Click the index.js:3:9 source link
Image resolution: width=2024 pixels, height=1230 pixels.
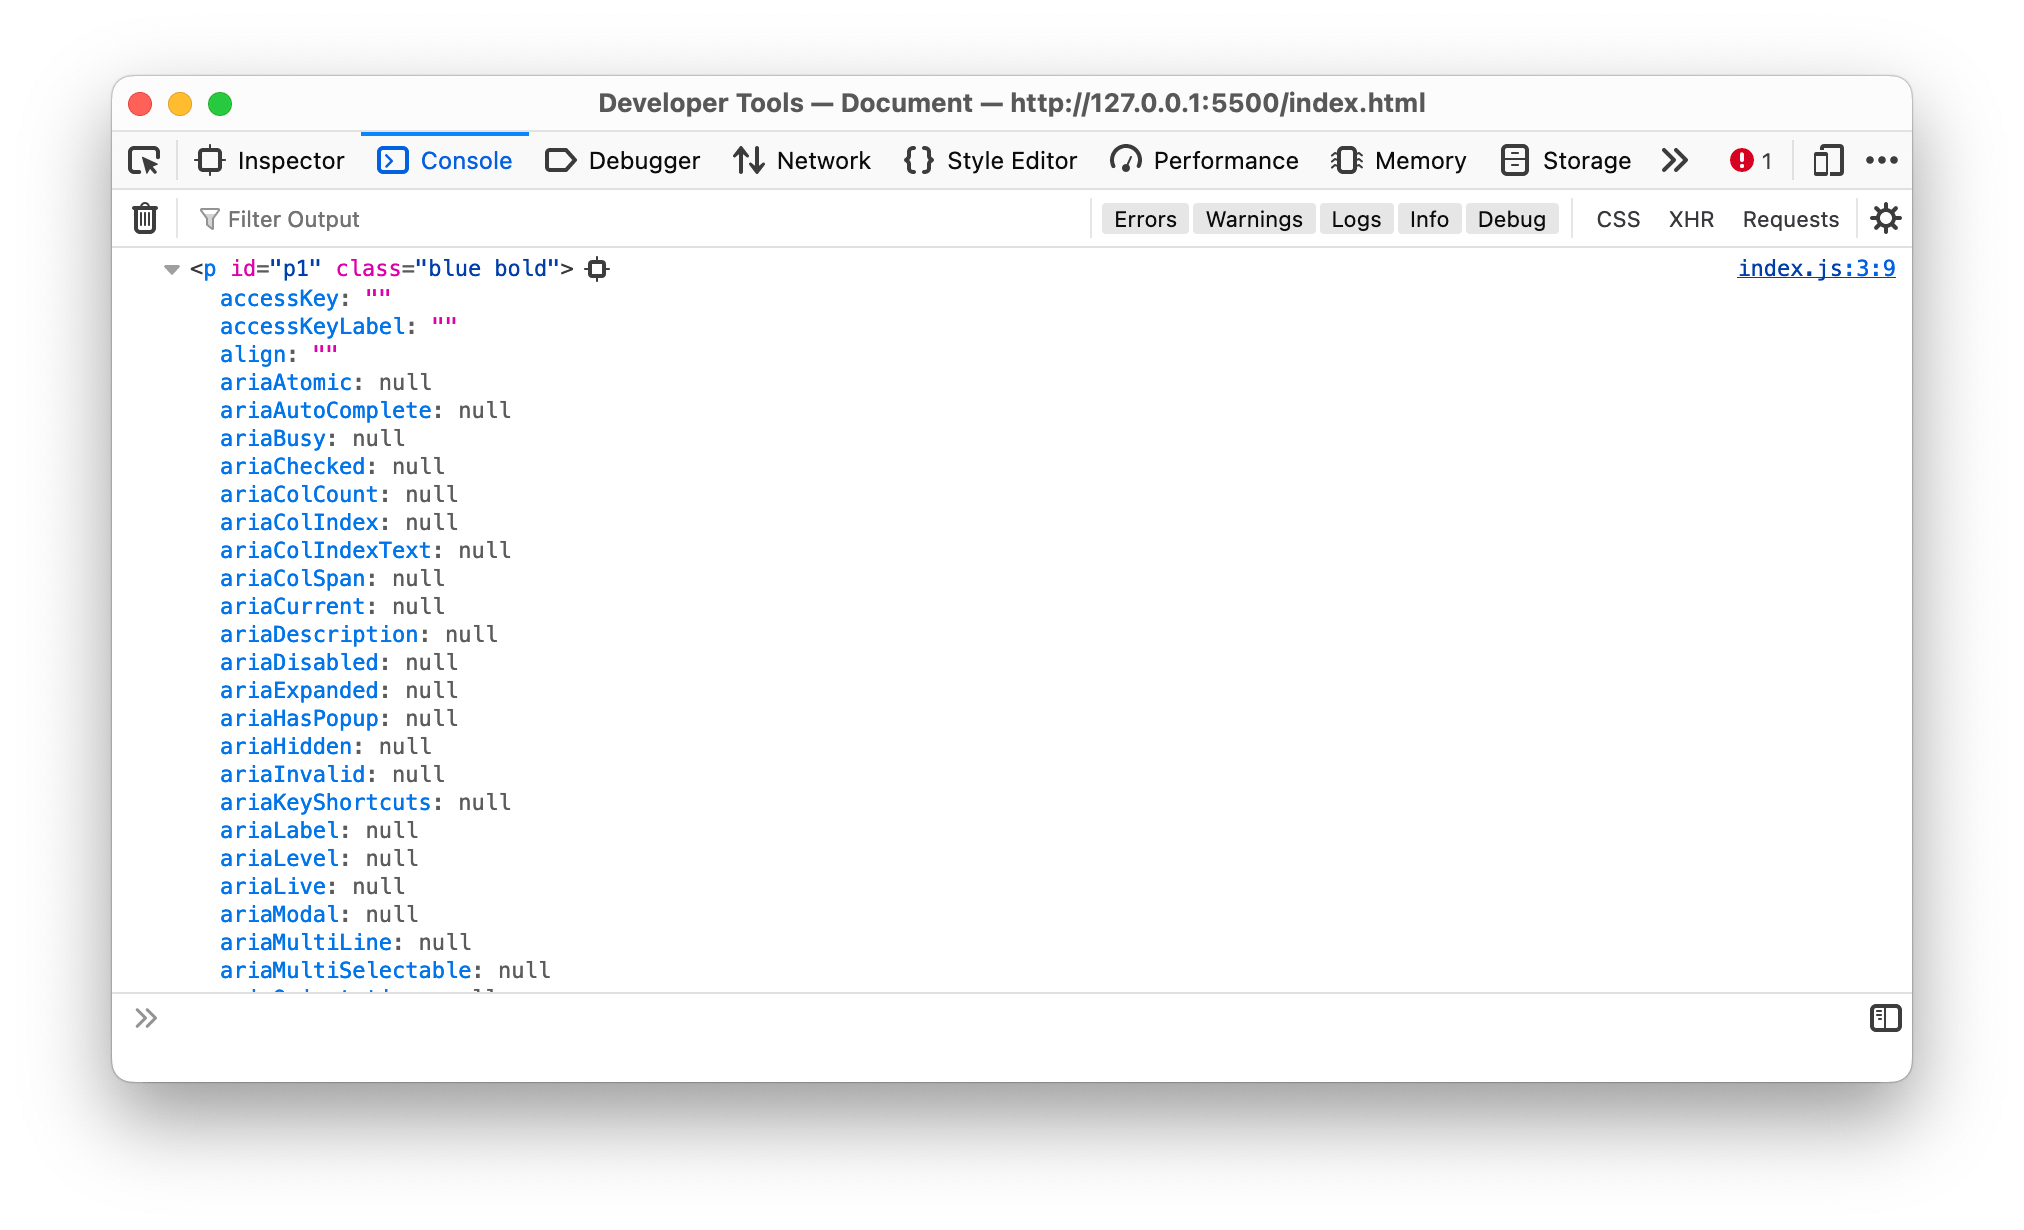coord(1820,267)
